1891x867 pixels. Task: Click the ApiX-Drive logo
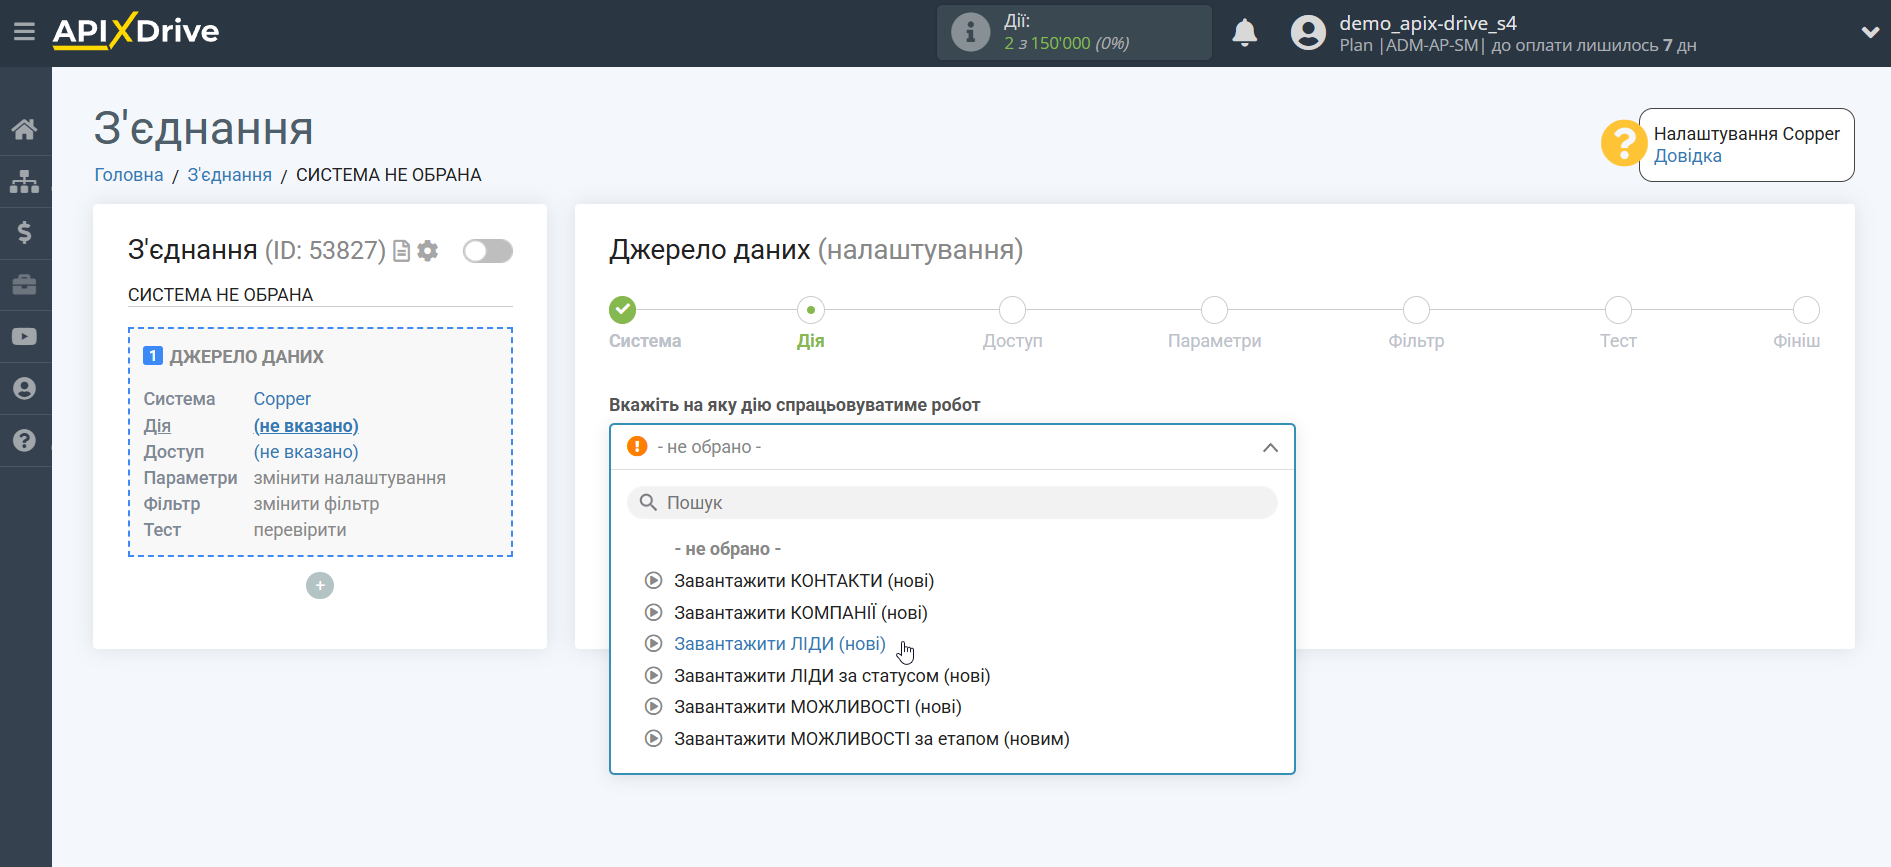click(135, 31)
